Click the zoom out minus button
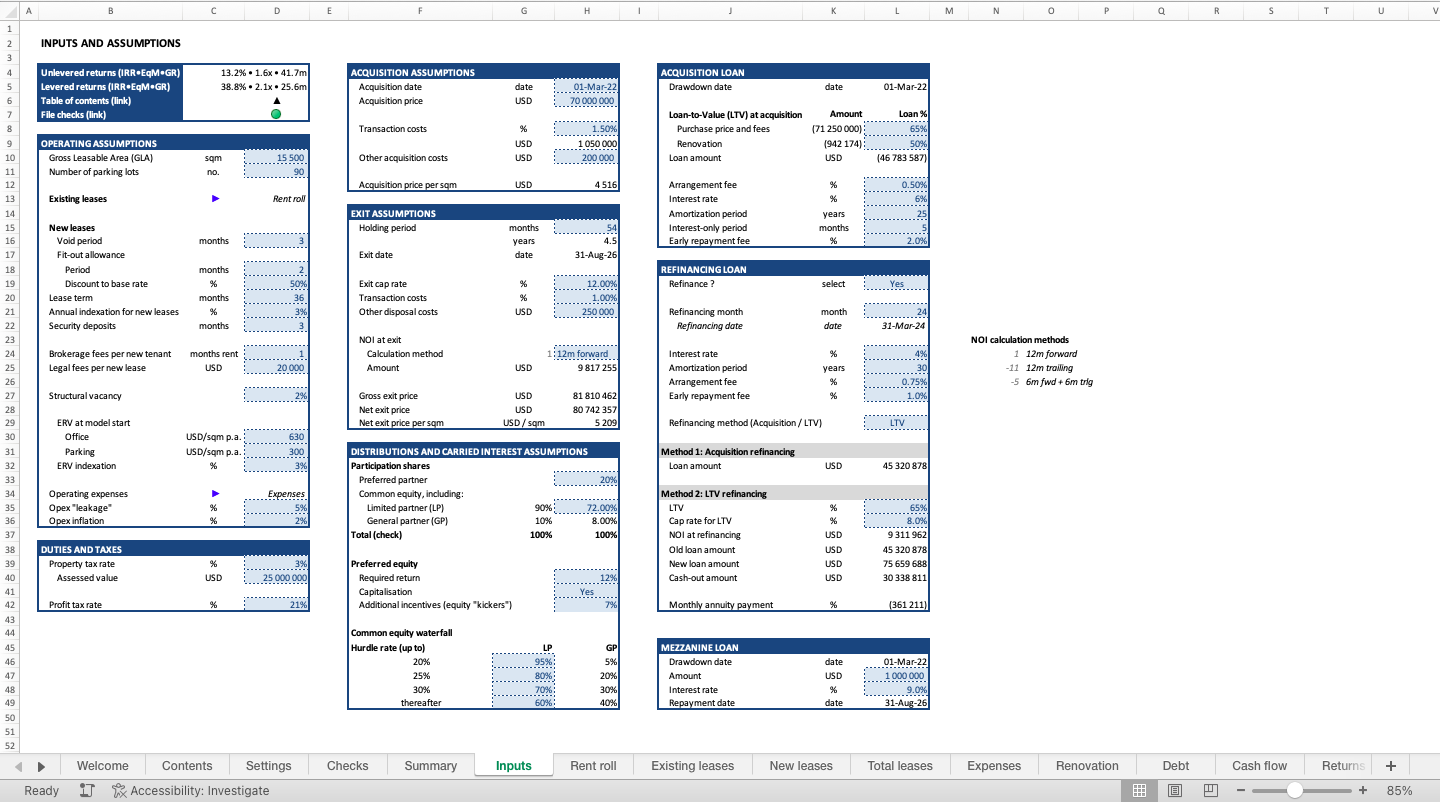The image size is (1440, 802). coord(1241,790)
